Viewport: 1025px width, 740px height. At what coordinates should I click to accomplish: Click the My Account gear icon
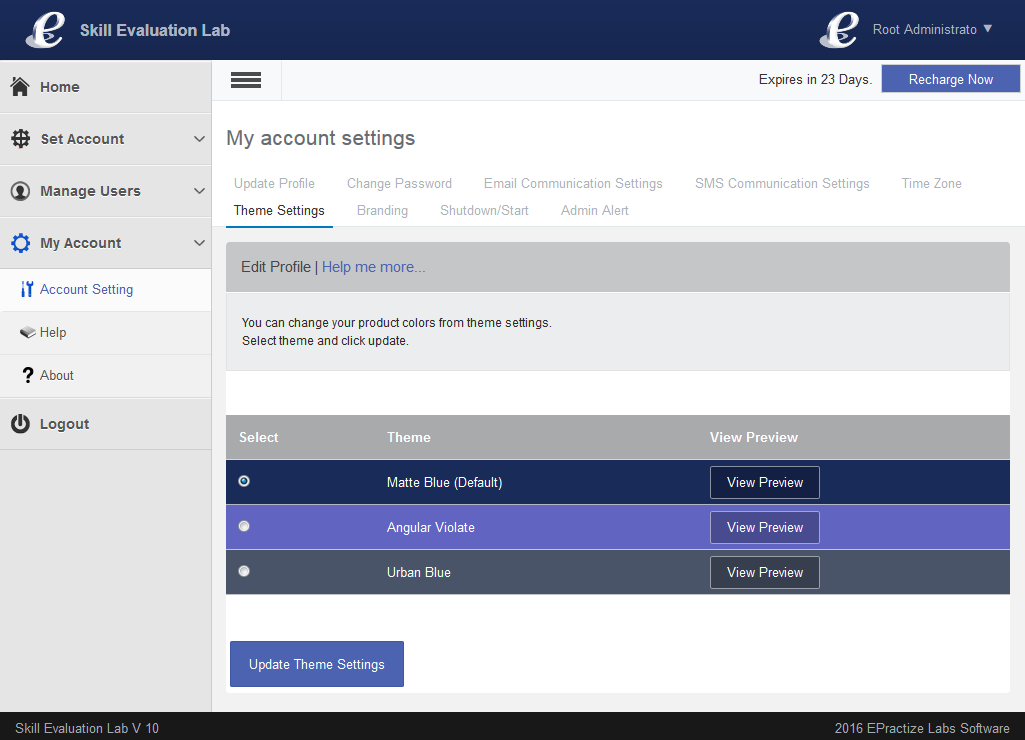pos(20,243)
